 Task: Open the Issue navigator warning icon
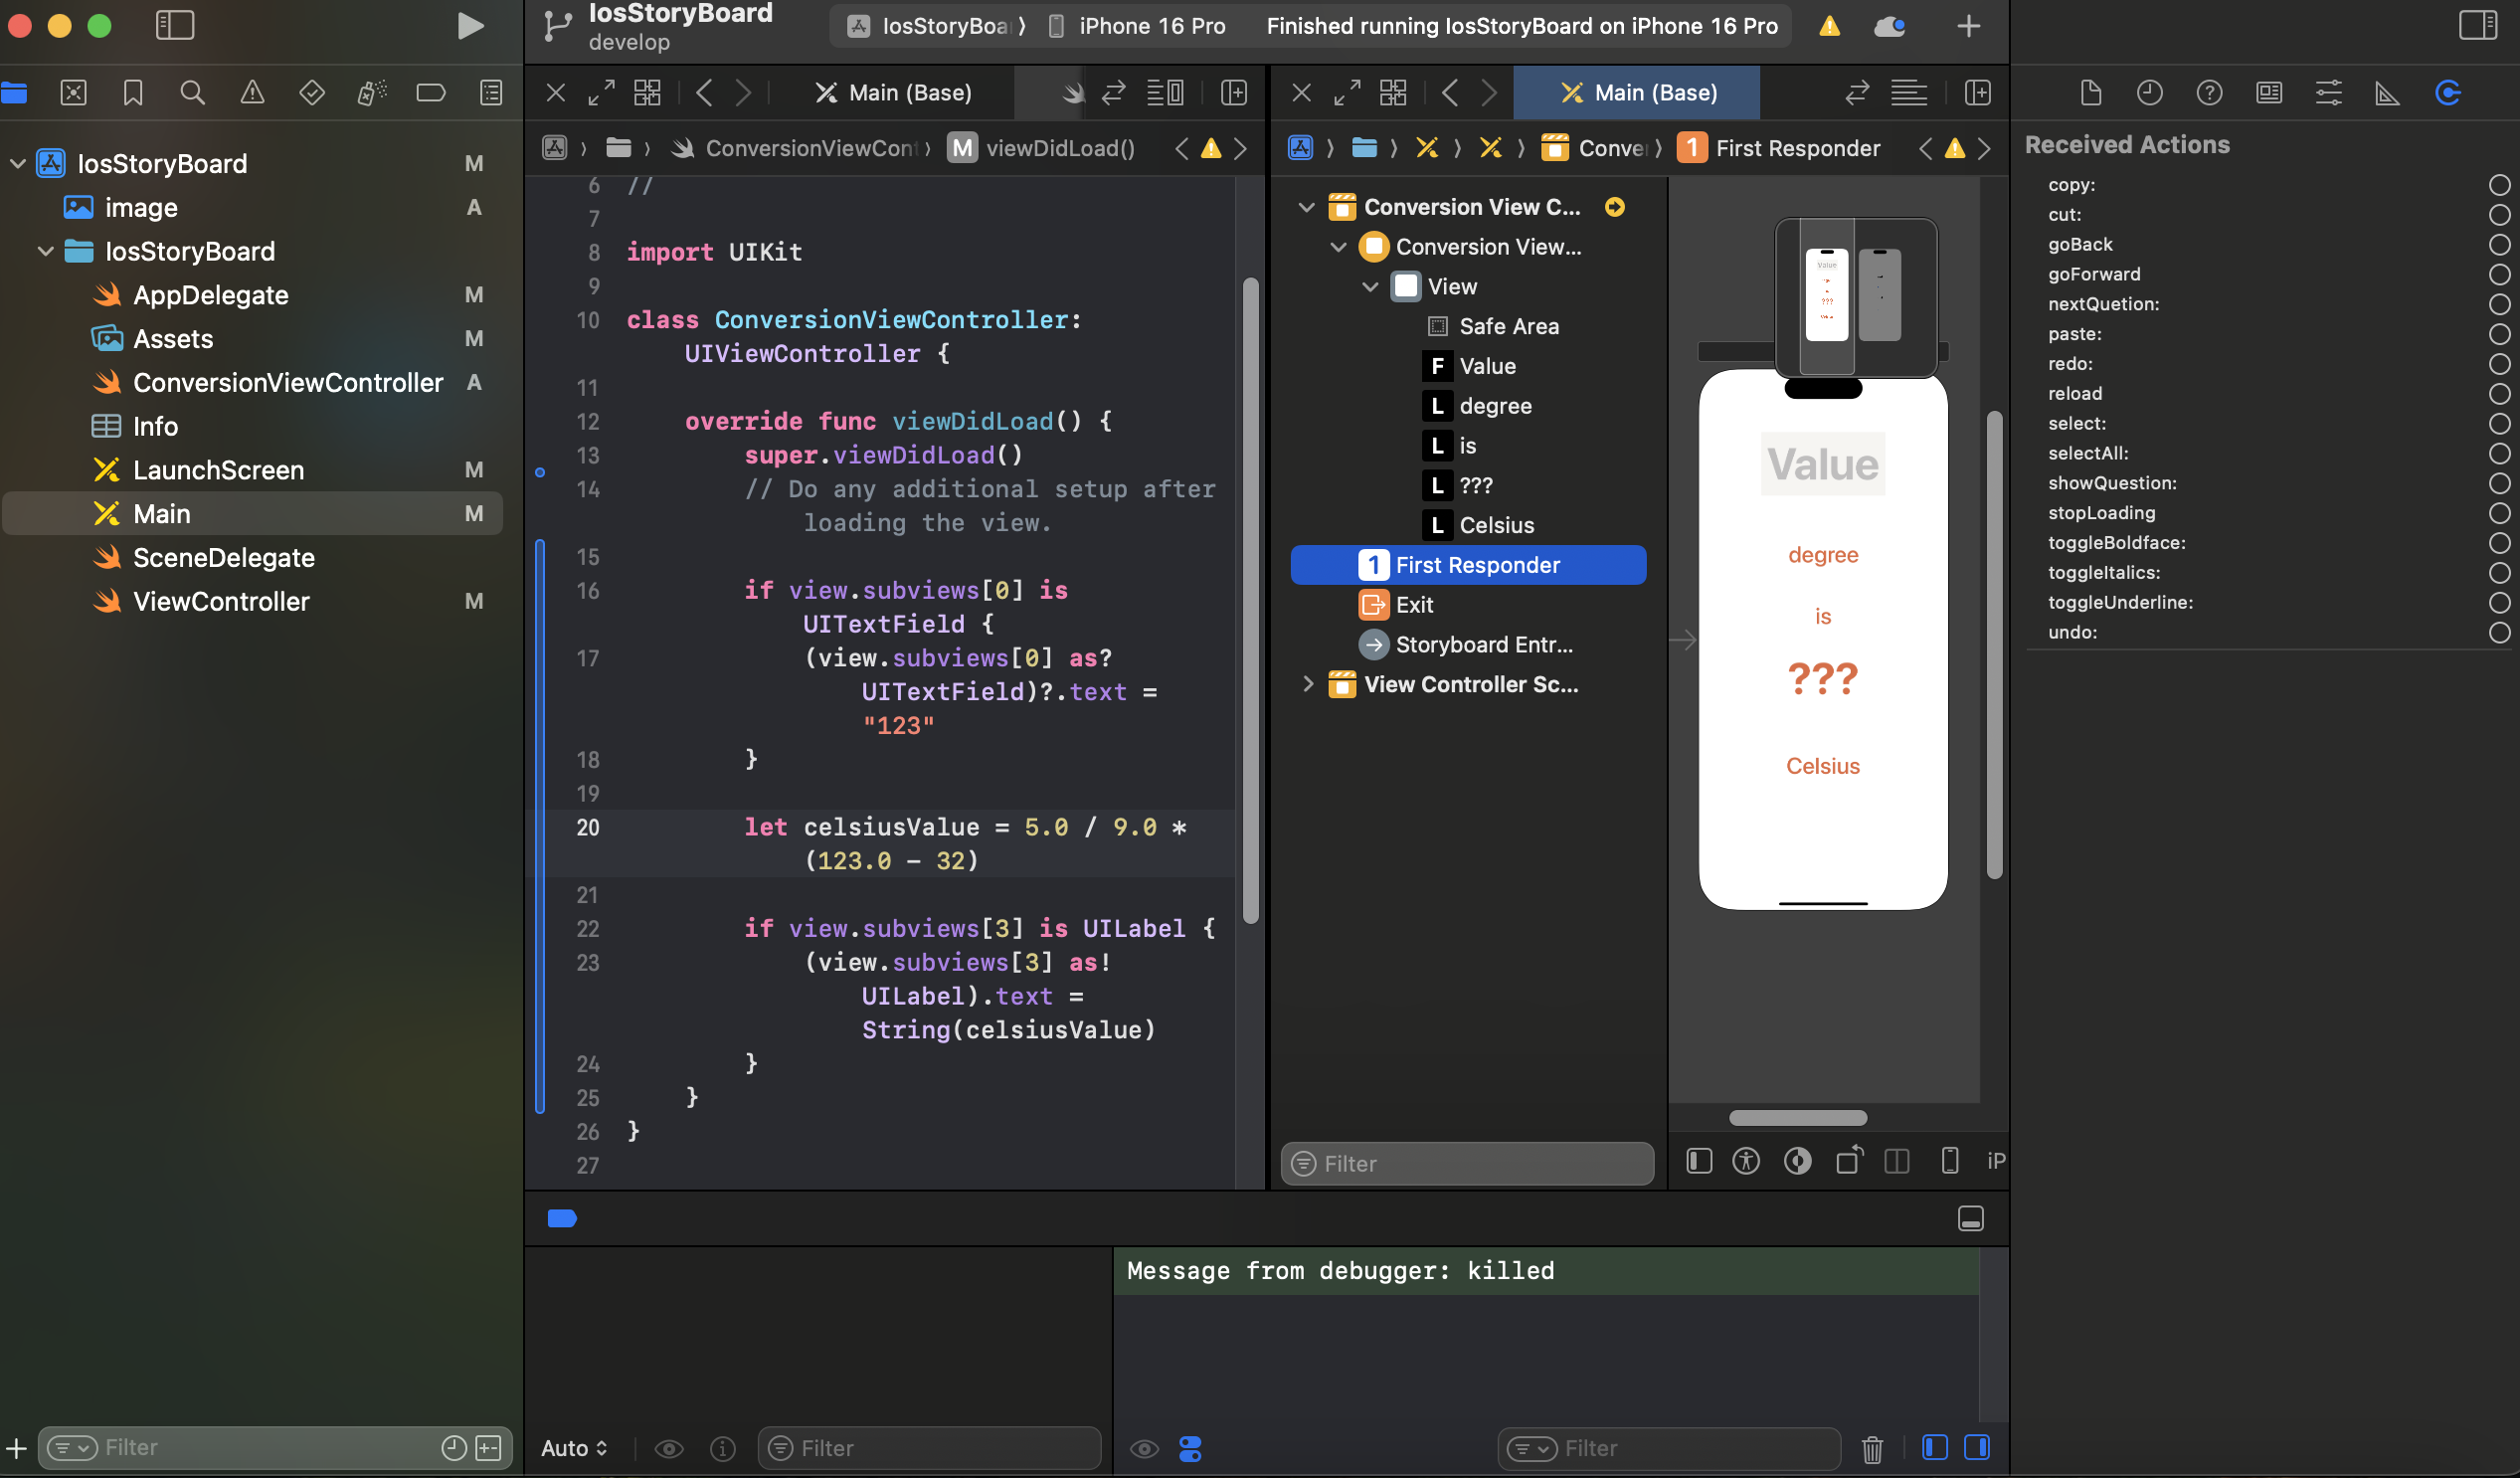tap(252, 93)
